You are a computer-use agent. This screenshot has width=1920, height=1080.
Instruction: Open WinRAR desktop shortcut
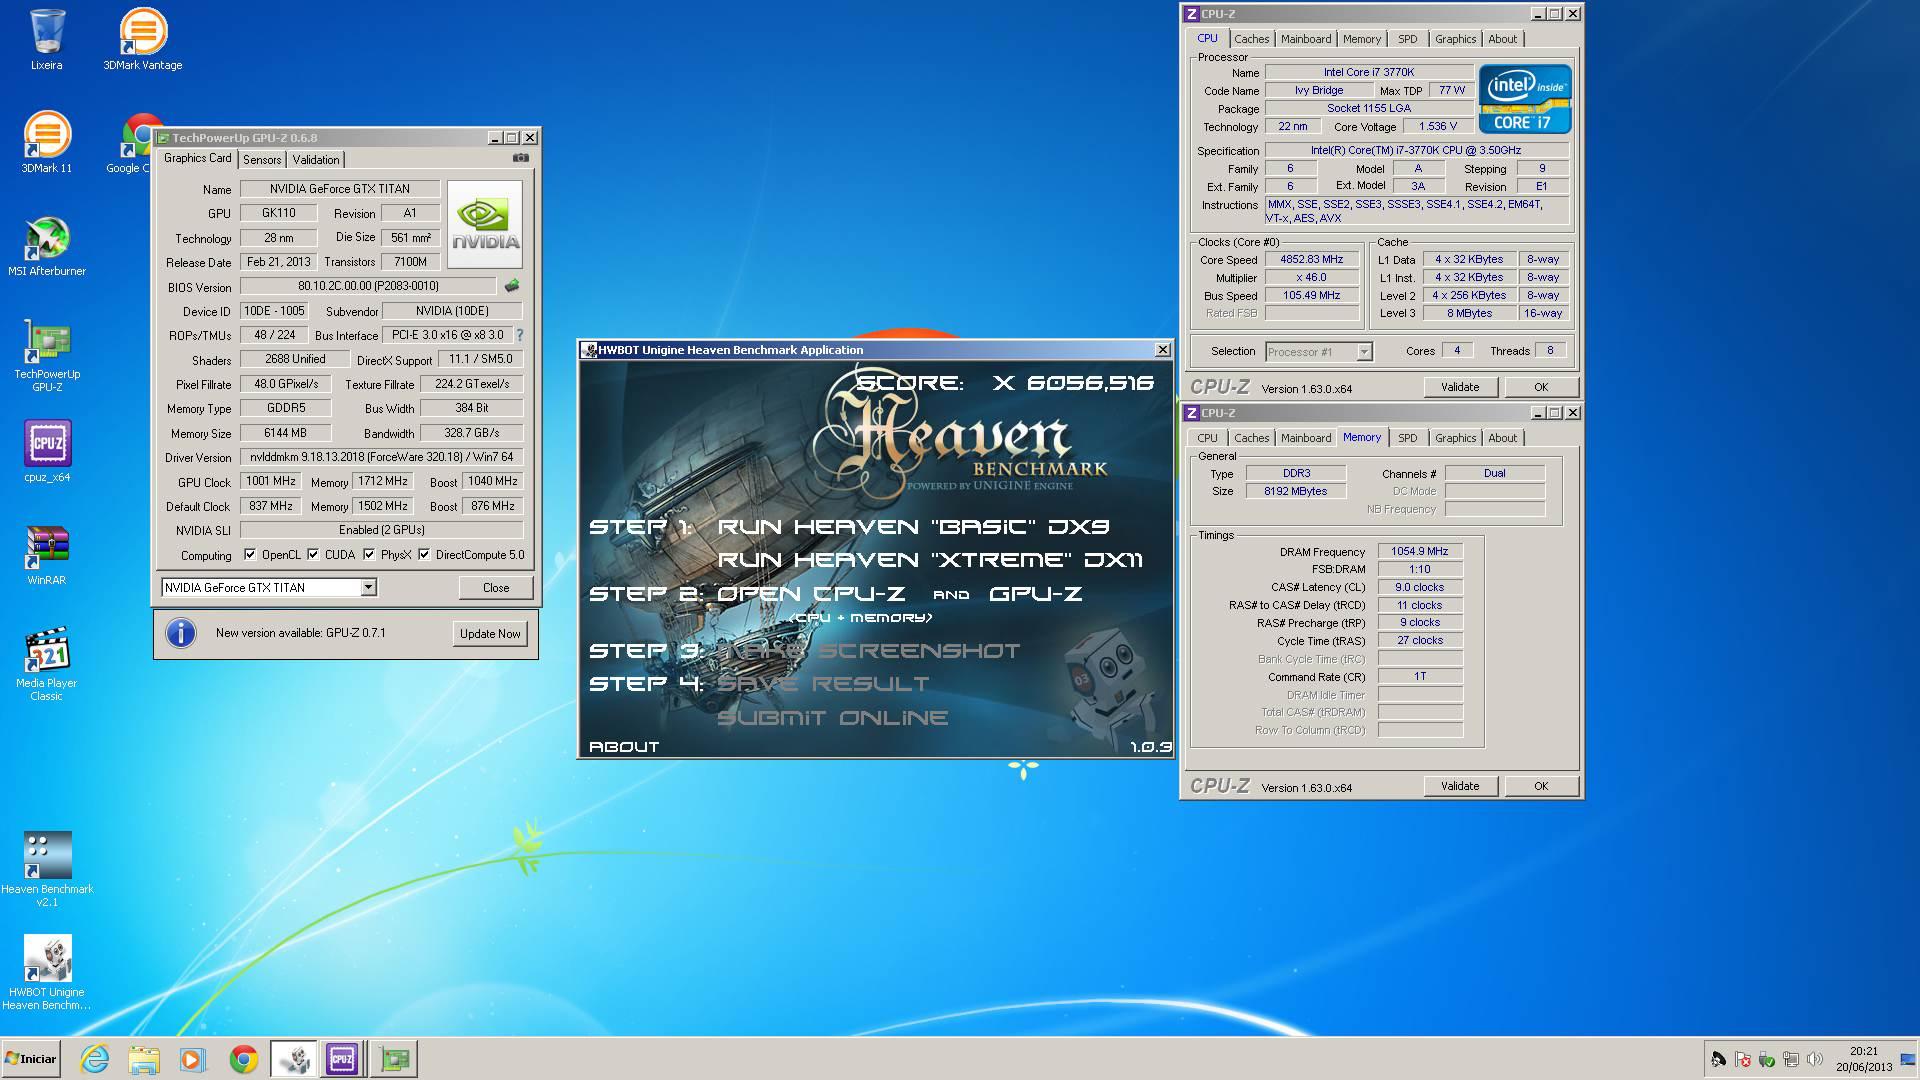[x=46, y=554]
